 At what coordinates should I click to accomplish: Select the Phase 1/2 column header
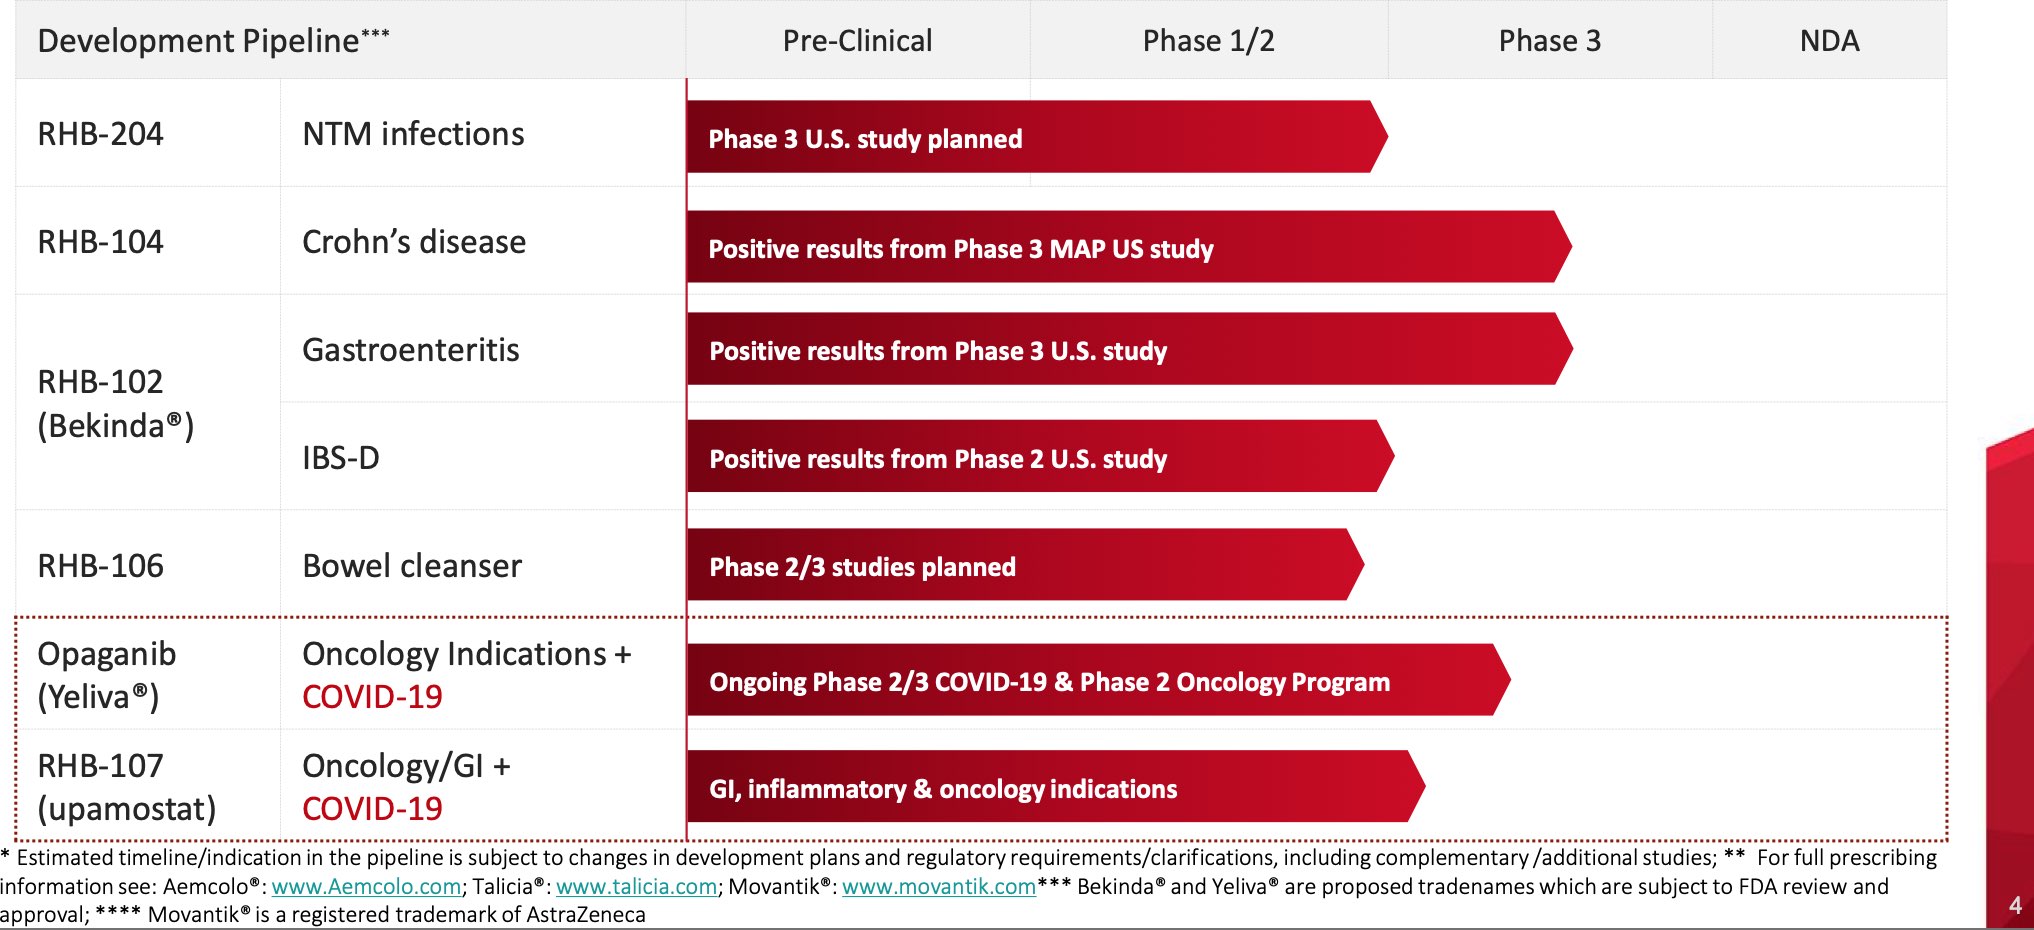point(1208,41)
